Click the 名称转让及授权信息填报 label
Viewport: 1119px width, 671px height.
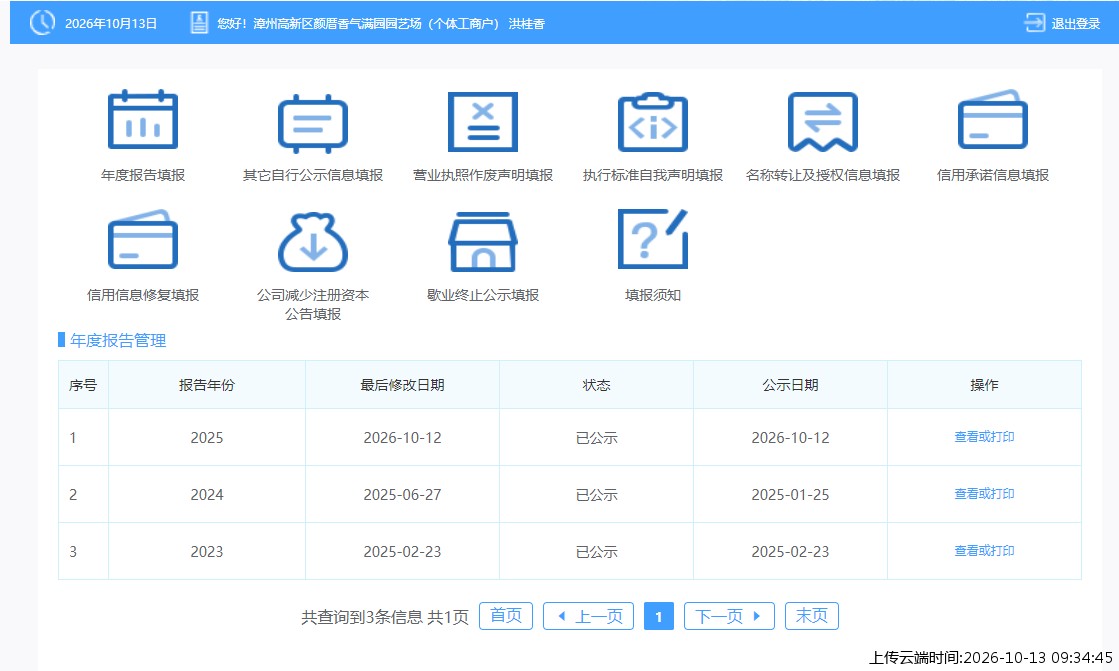click(x=822, y=175)
